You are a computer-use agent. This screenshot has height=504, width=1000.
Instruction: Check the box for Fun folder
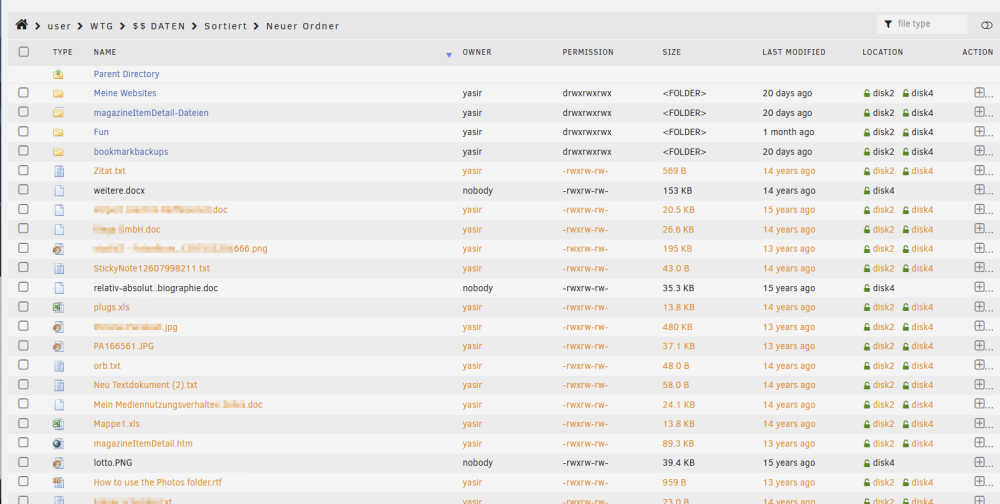click(24, 131)
